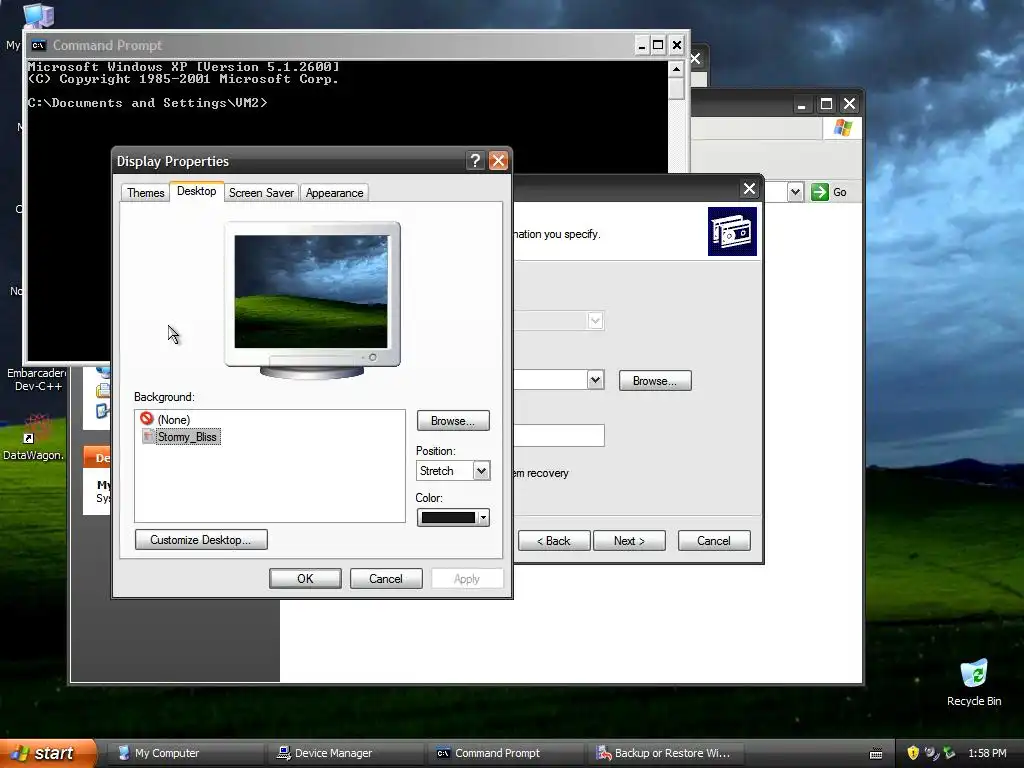Viewport: 1024px width, 768px height.
Task: Switch to Backup or Restore taskbar button
Action: click(667, 753)
